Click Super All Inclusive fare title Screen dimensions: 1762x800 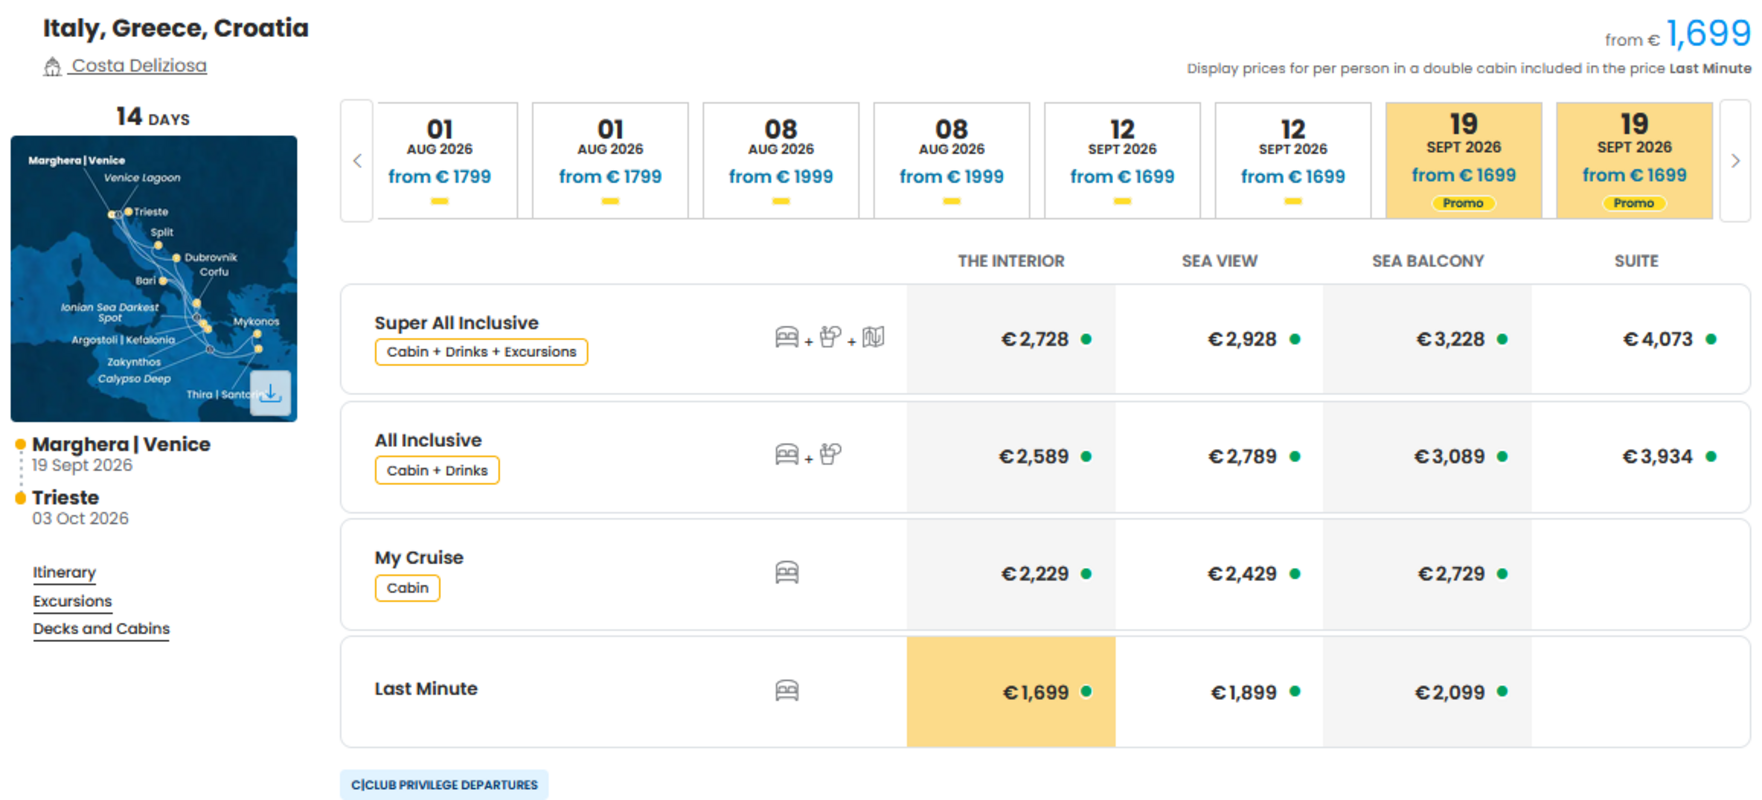[x=456, y=323]
